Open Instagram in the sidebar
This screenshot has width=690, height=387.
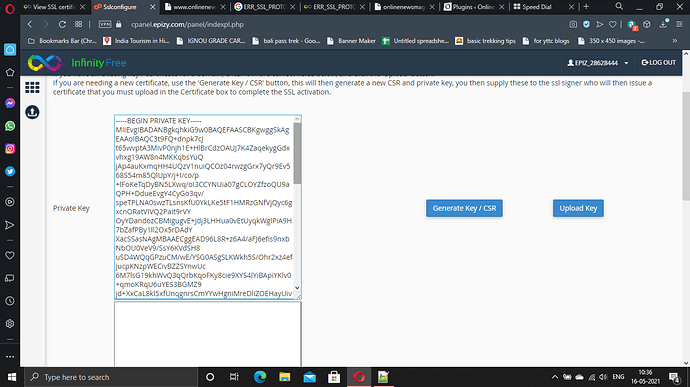pos(10,149)
